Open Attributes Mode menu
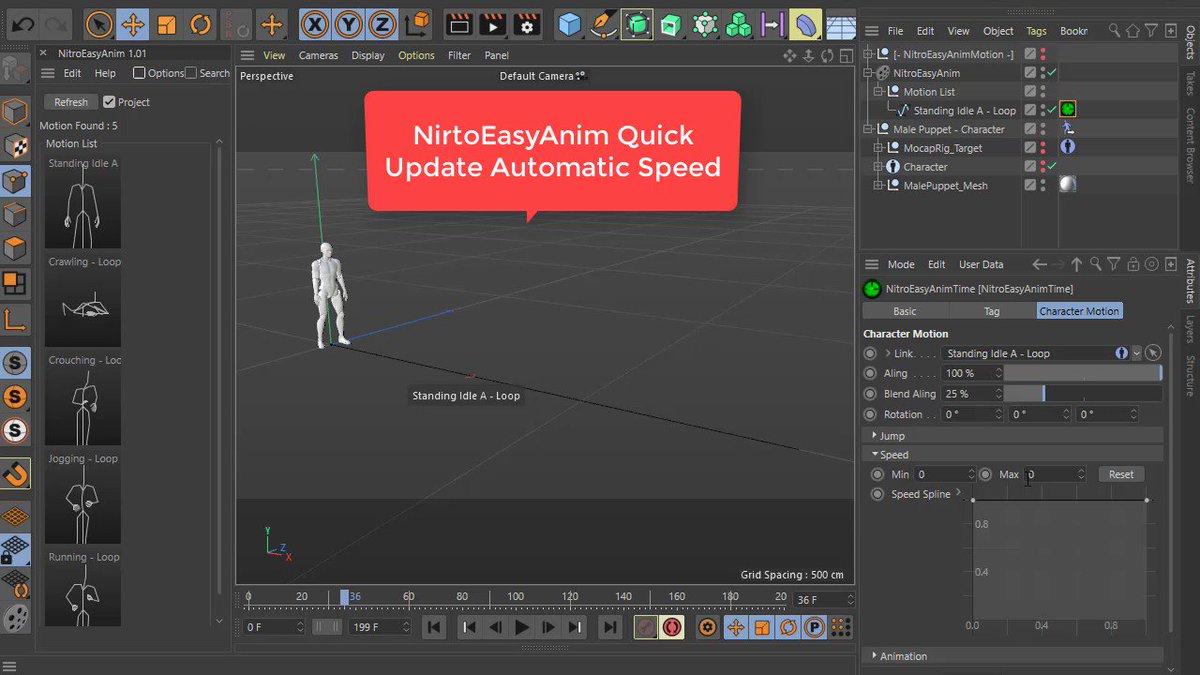Viewport: 1200px width, 675px height. click(x=901, y=264)
